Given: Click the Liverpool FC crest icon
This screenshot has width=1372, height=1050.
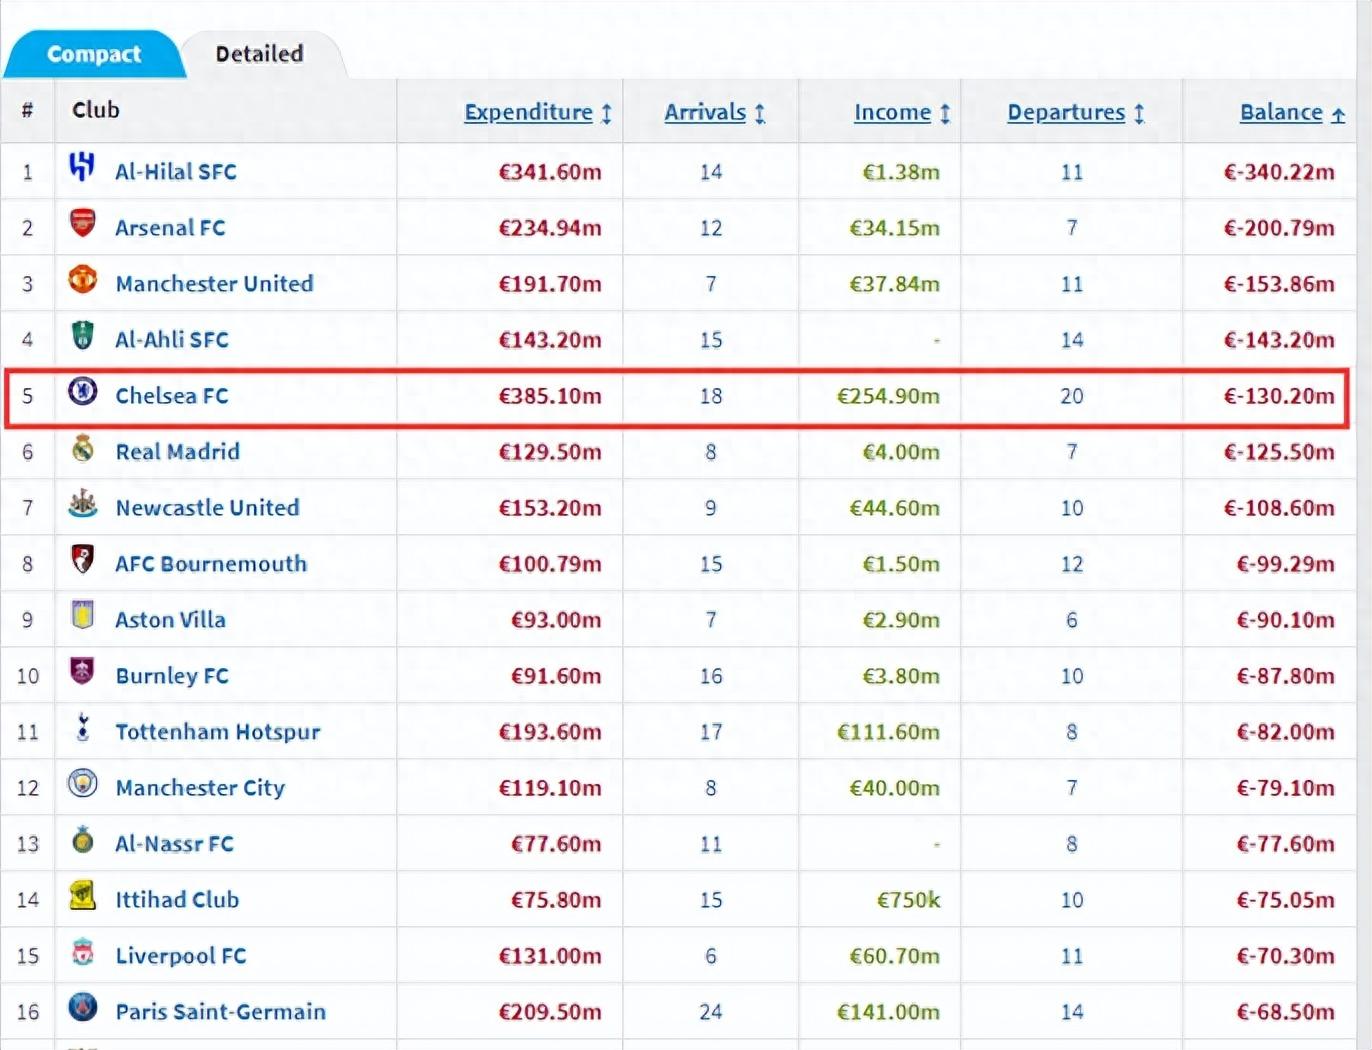Looking at the screenshot, I should click(82, 951).
